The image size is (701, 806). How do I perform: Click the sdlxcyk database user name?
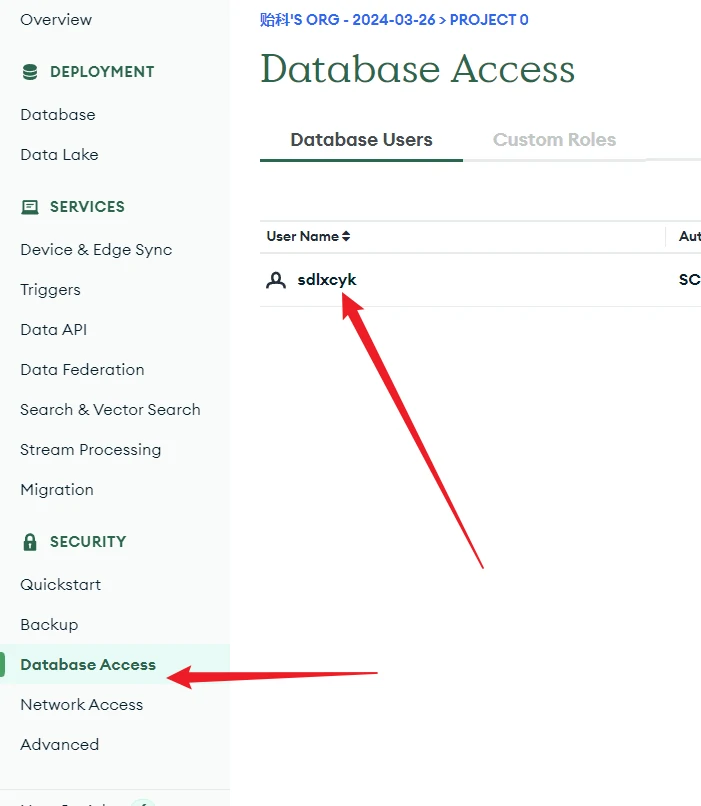pyautogui.click(x=327, y=280)
